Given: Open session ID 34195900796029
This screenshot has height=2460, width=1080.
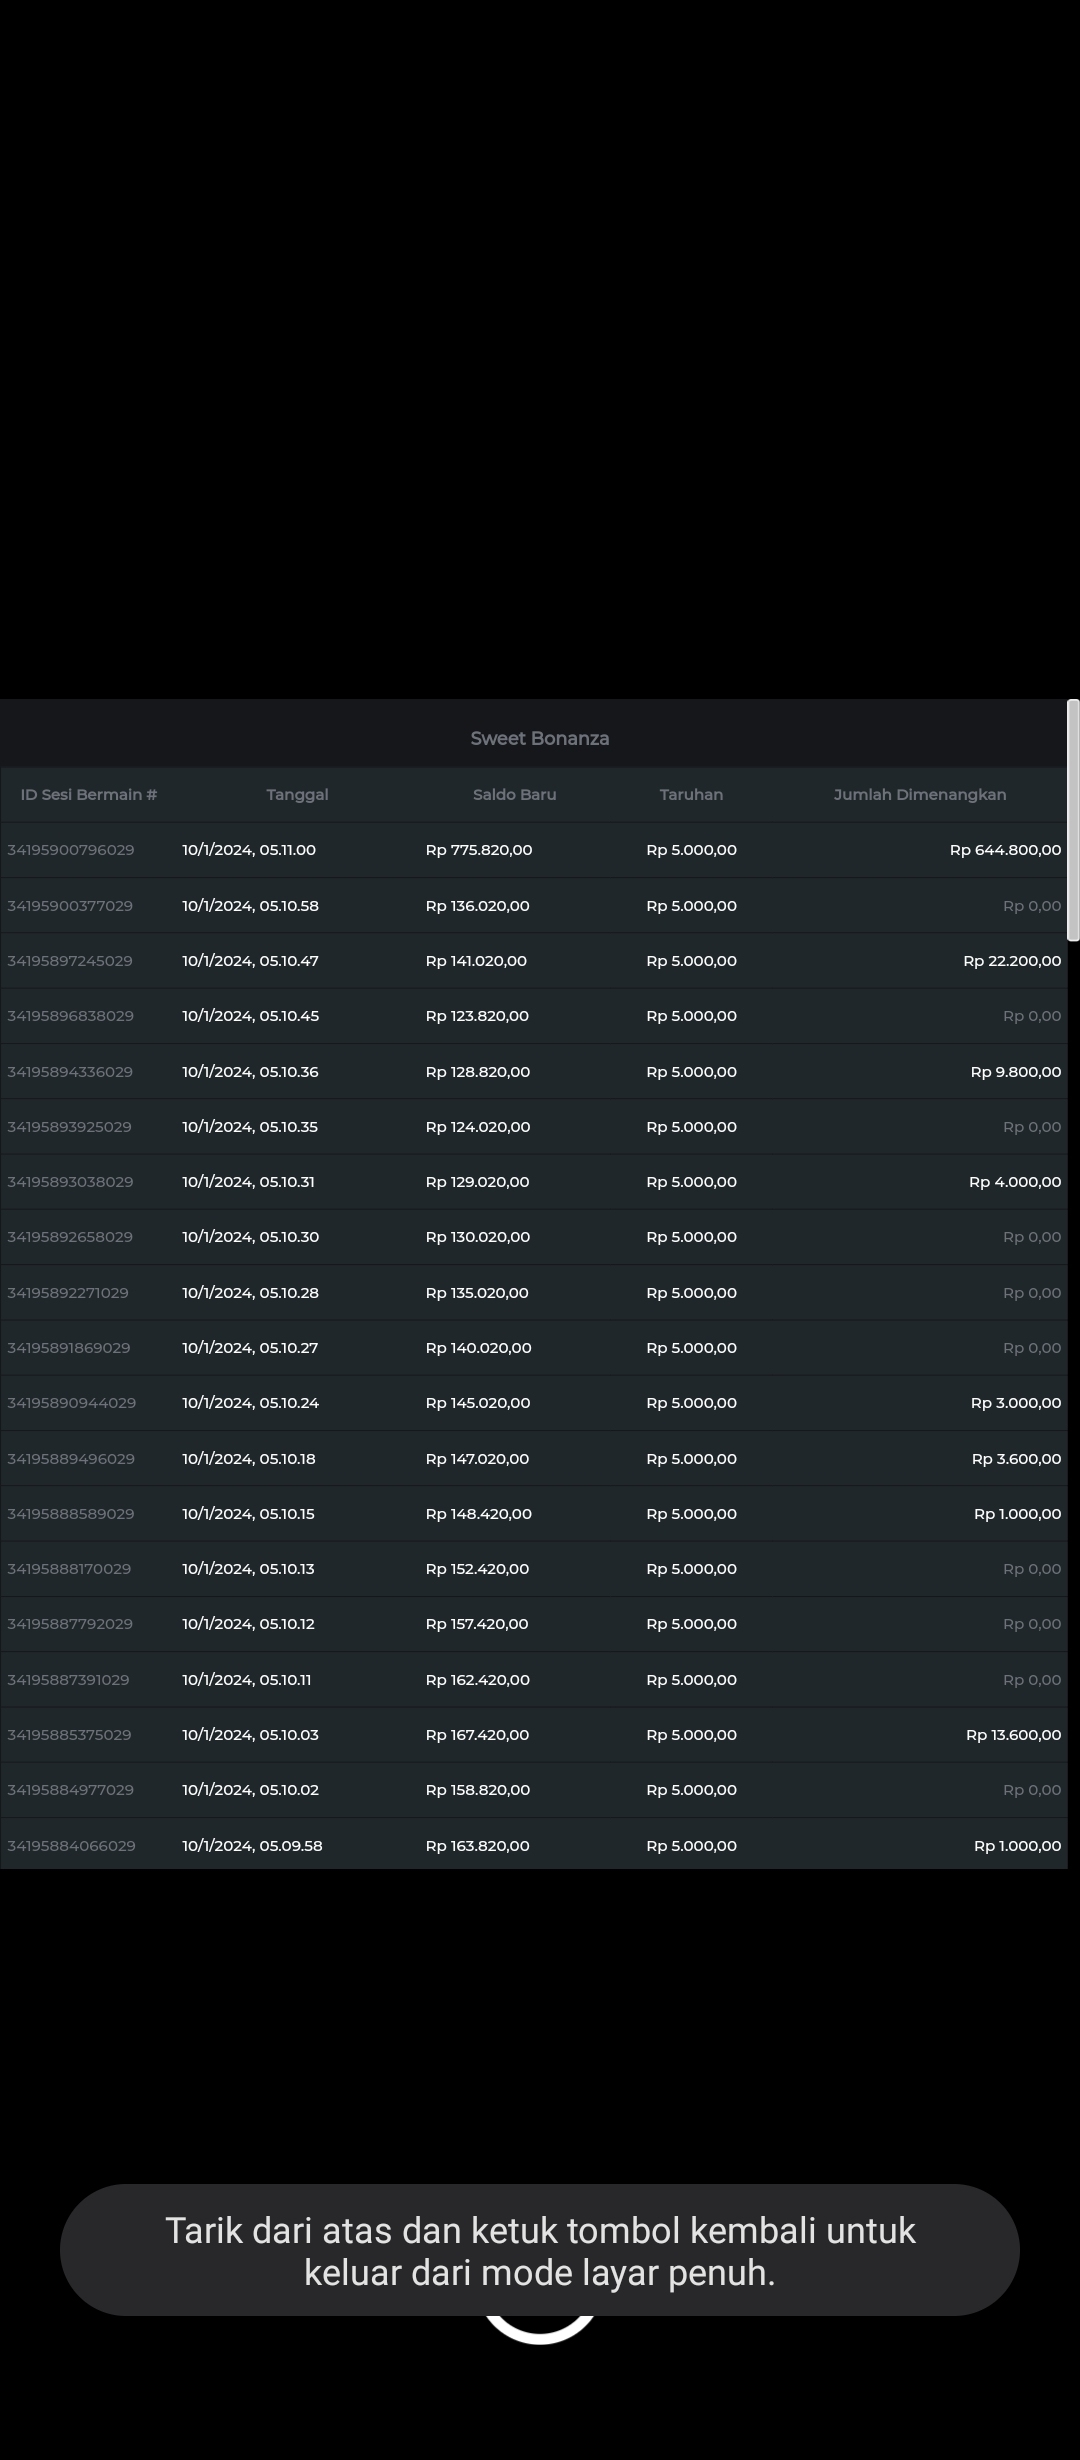Looking at the screenshot, I should pos(71,850).
